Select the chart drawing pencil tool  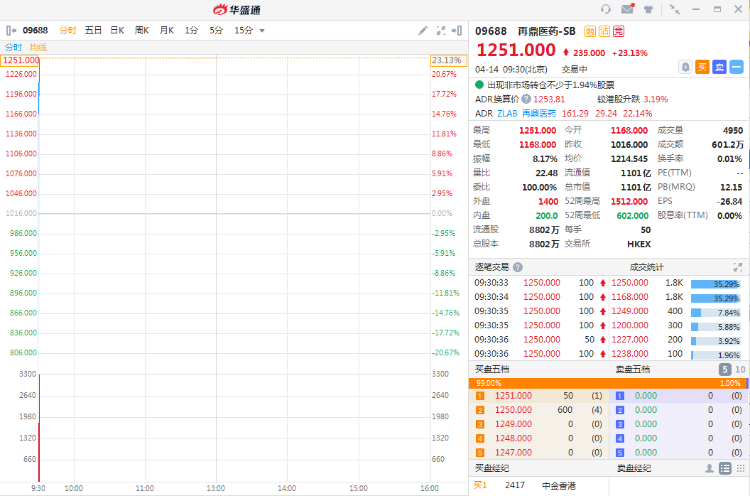point(423,31)
